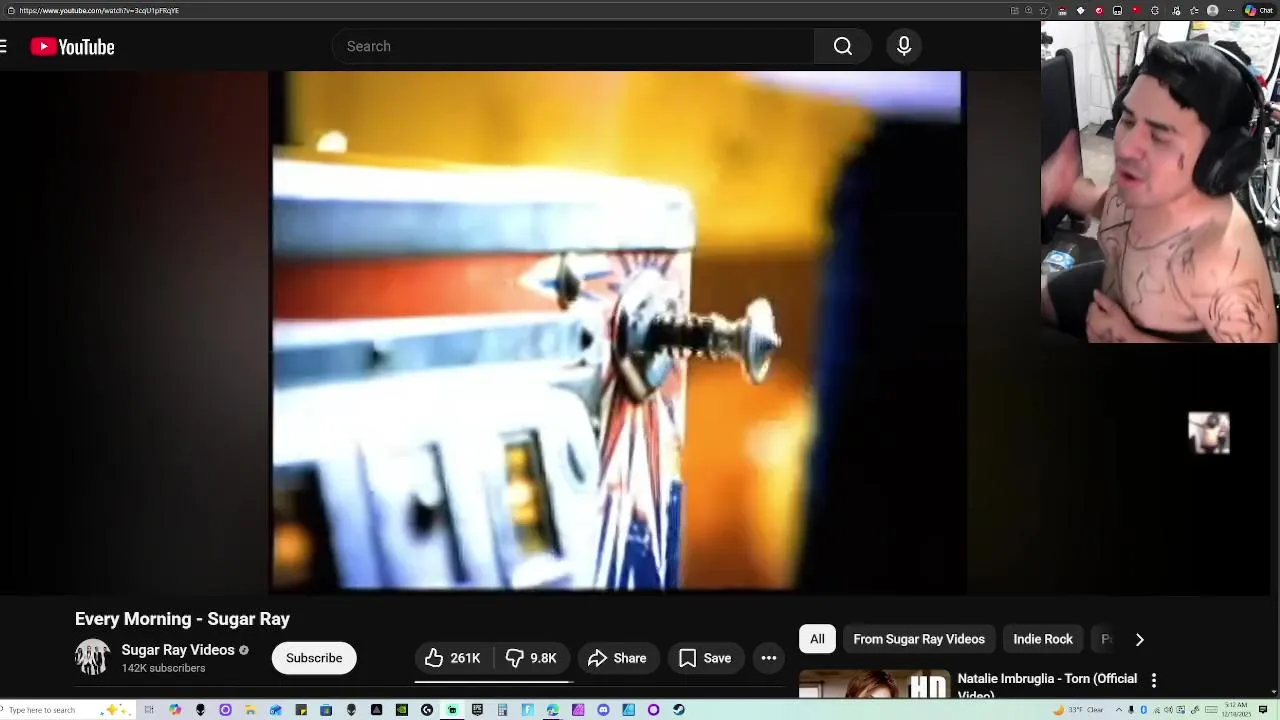Open options menu for Torn video
This screenshot has width=1280, height=720.
[x=1154, y=680]
